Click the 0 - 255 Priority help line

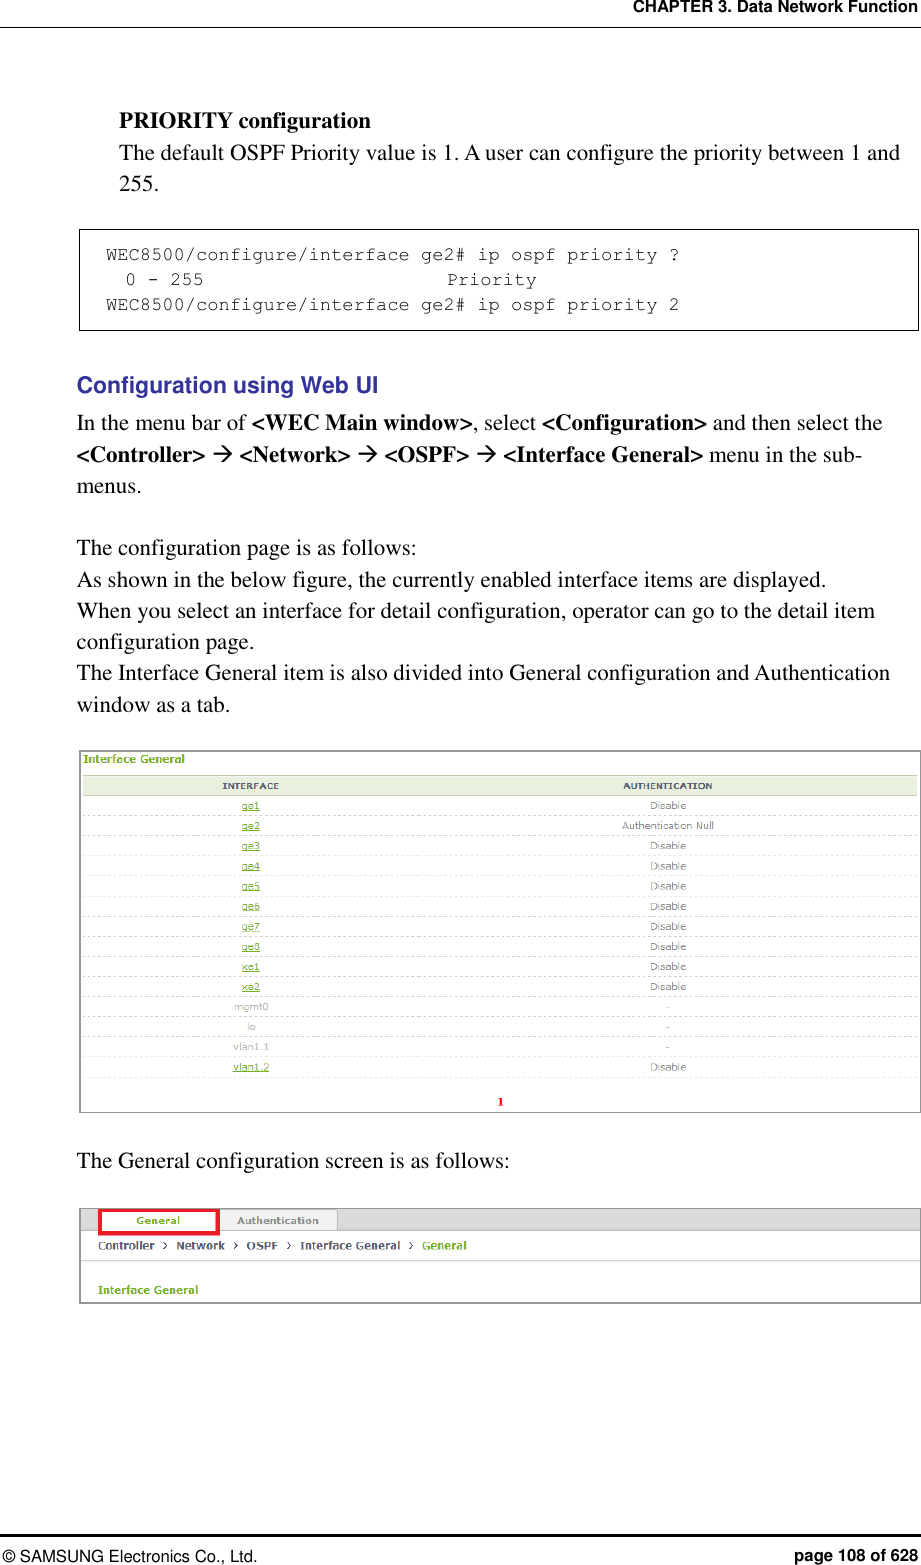(x=331, y=280)
